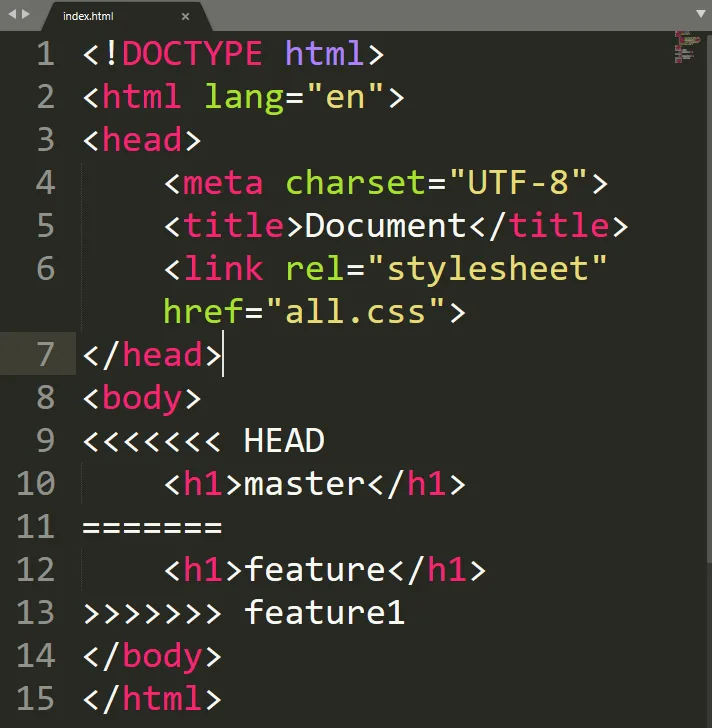The width and height of the screenshot is (712, 728).
Task: Switch to the index.html tab
Action: [x=125, y=16]
